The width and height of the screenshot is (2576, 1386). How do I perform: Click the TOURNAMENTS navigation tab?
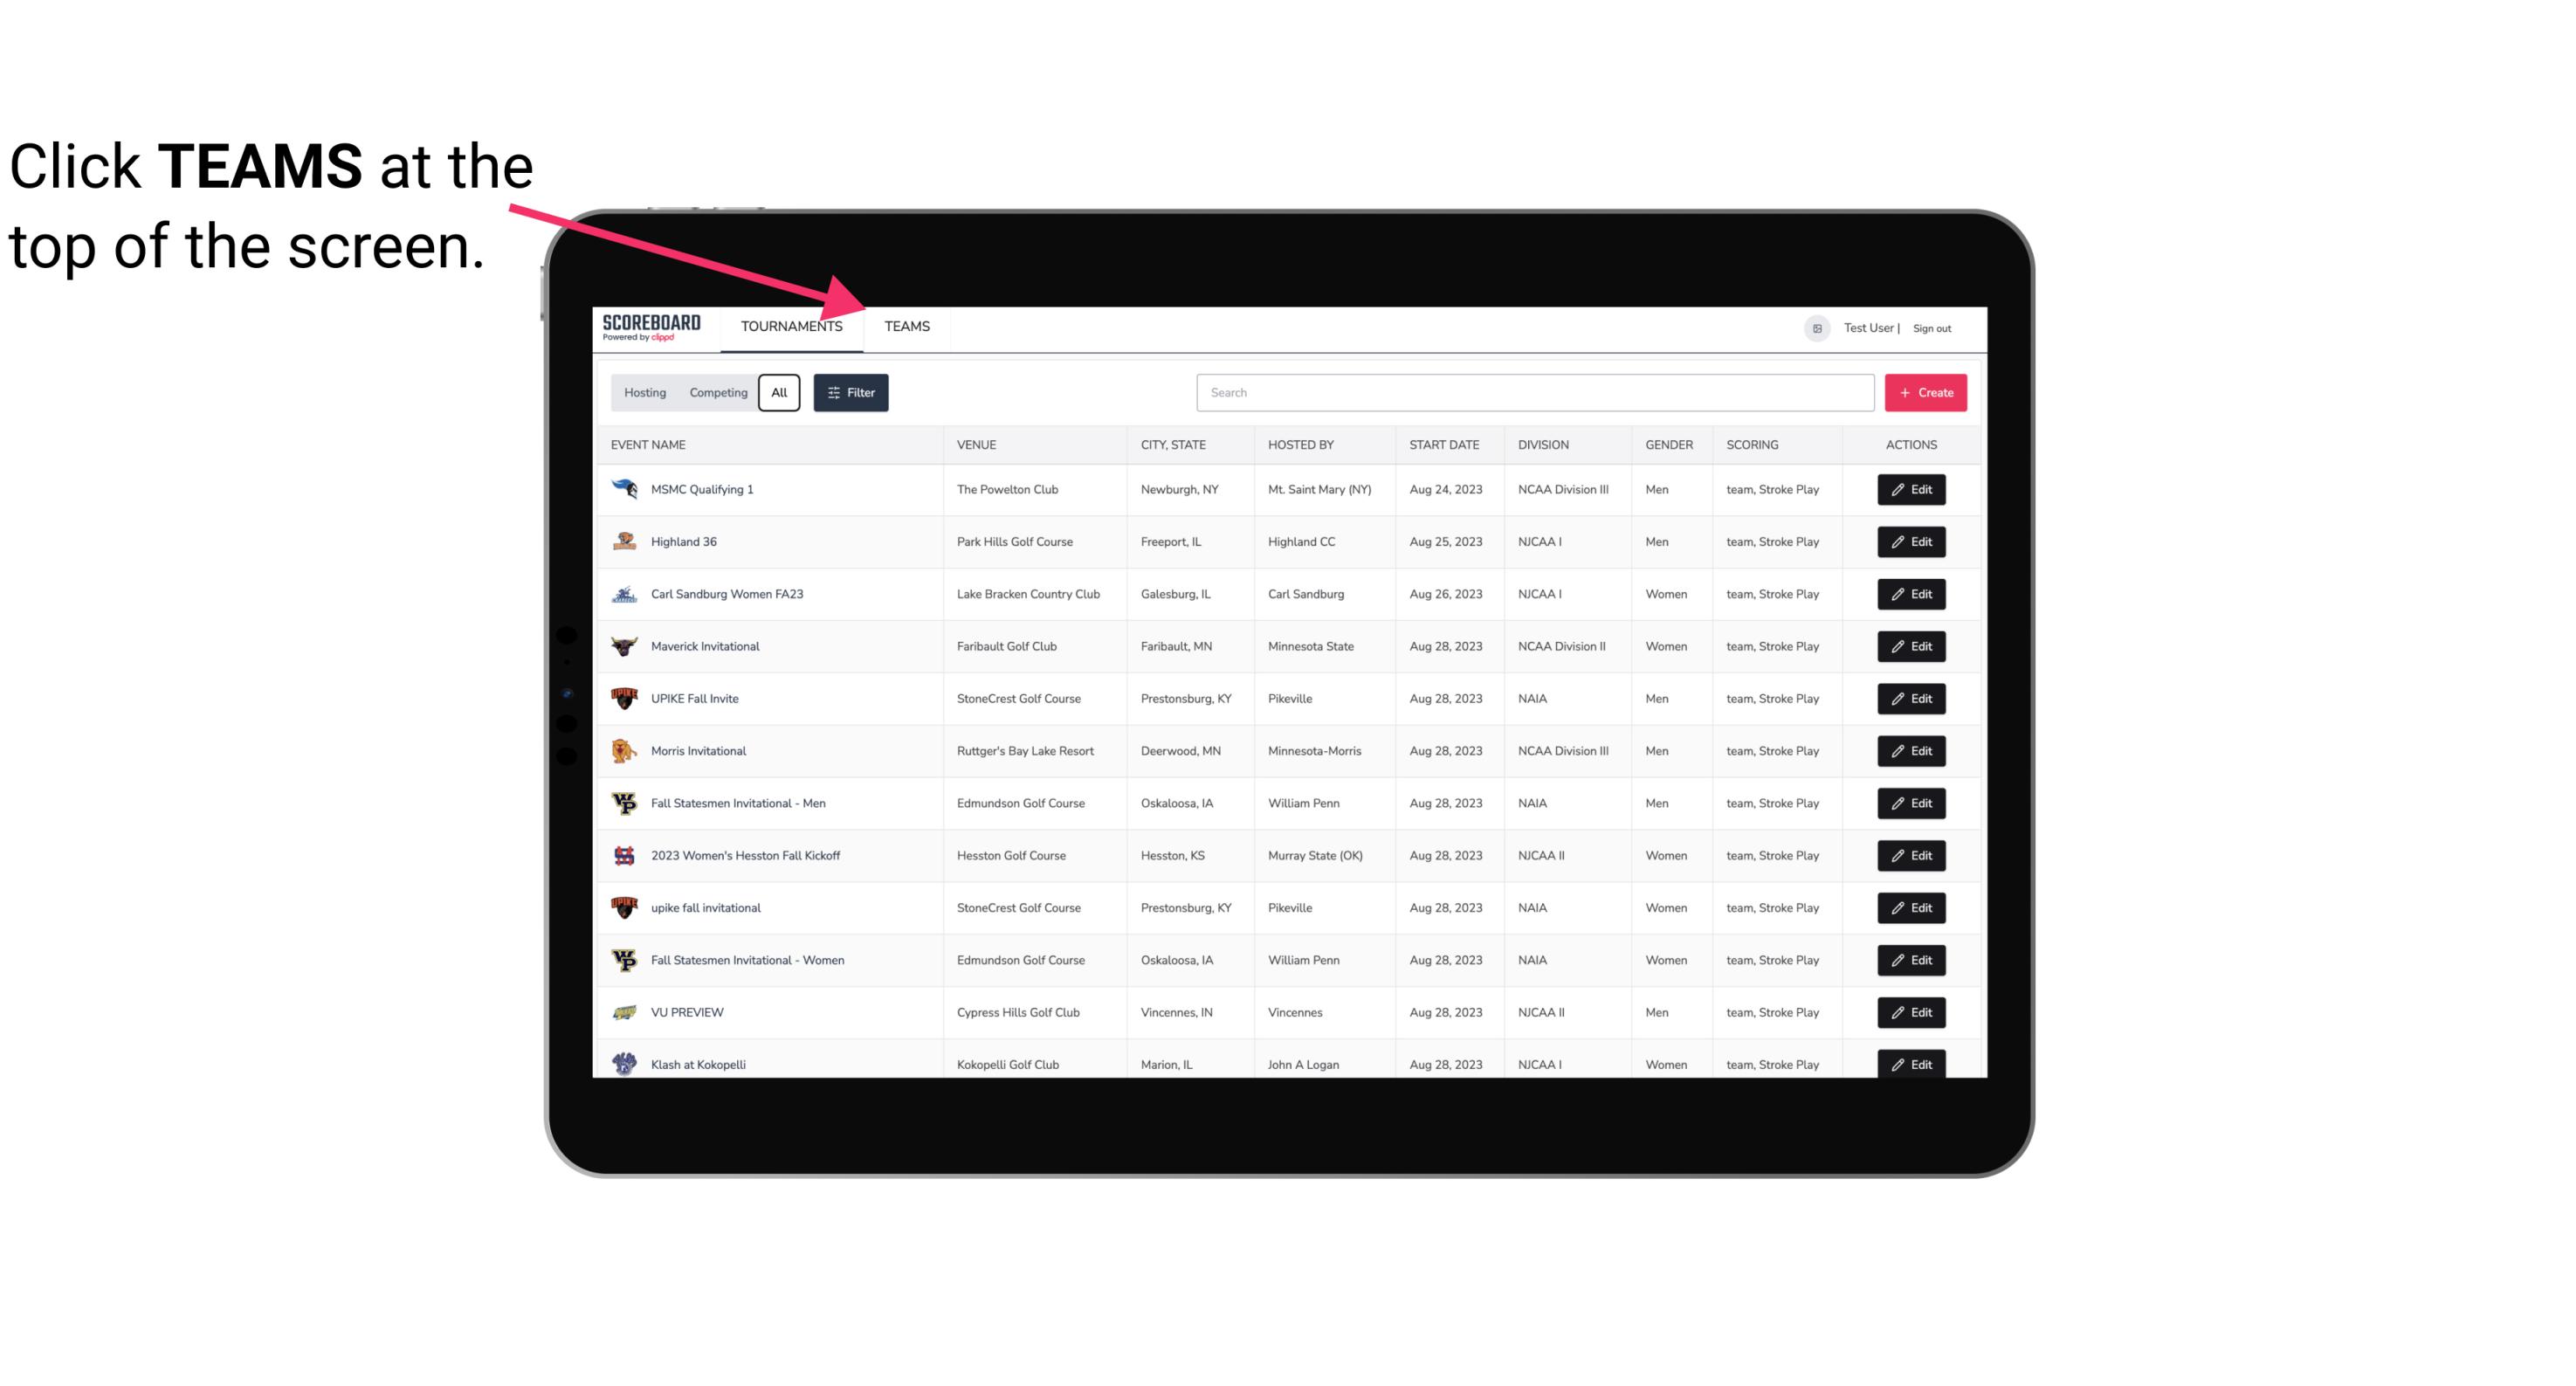(x=791, y=326)
